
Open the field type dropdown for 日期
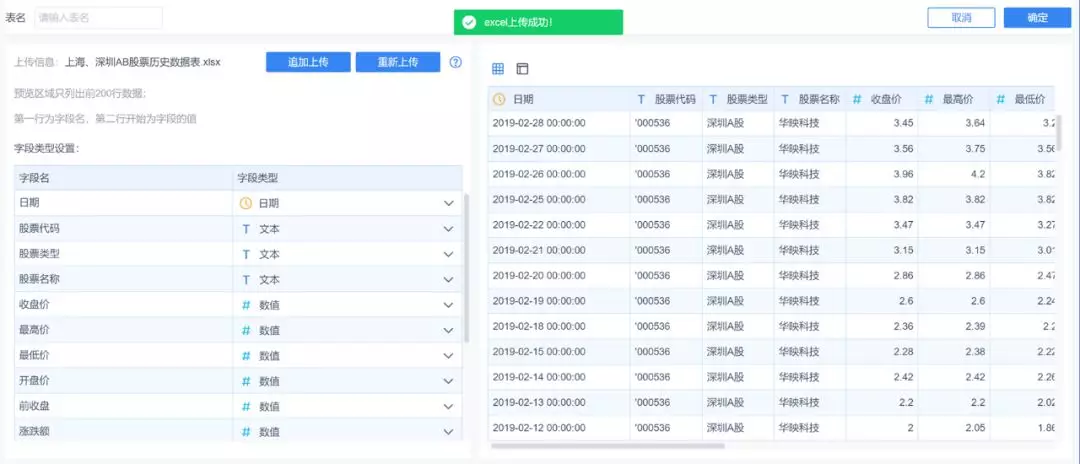[x=448, y=204]
